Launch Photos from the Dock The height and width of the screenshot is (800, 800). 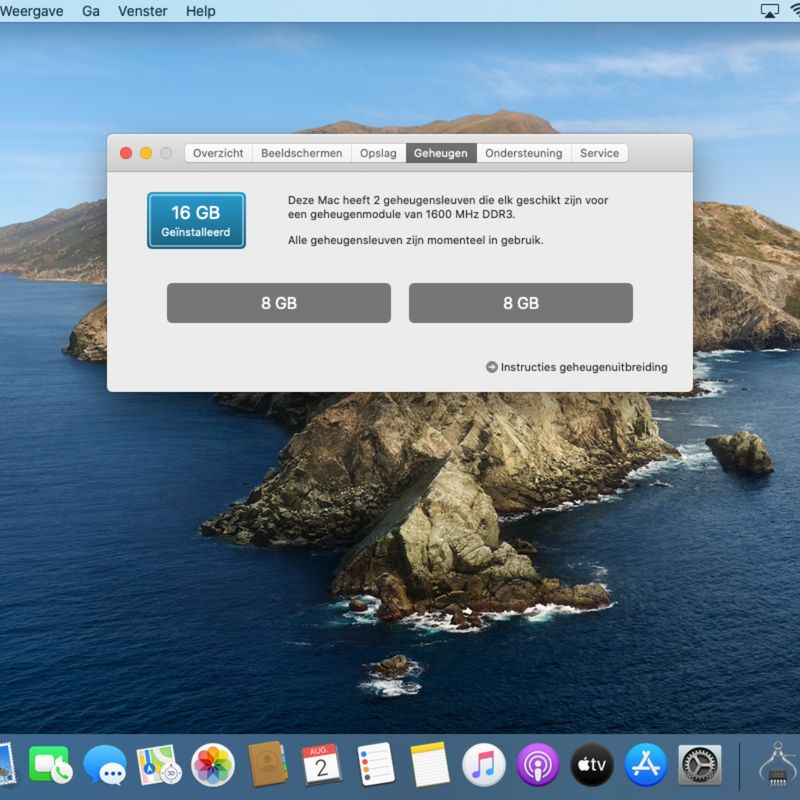[213, 765]
